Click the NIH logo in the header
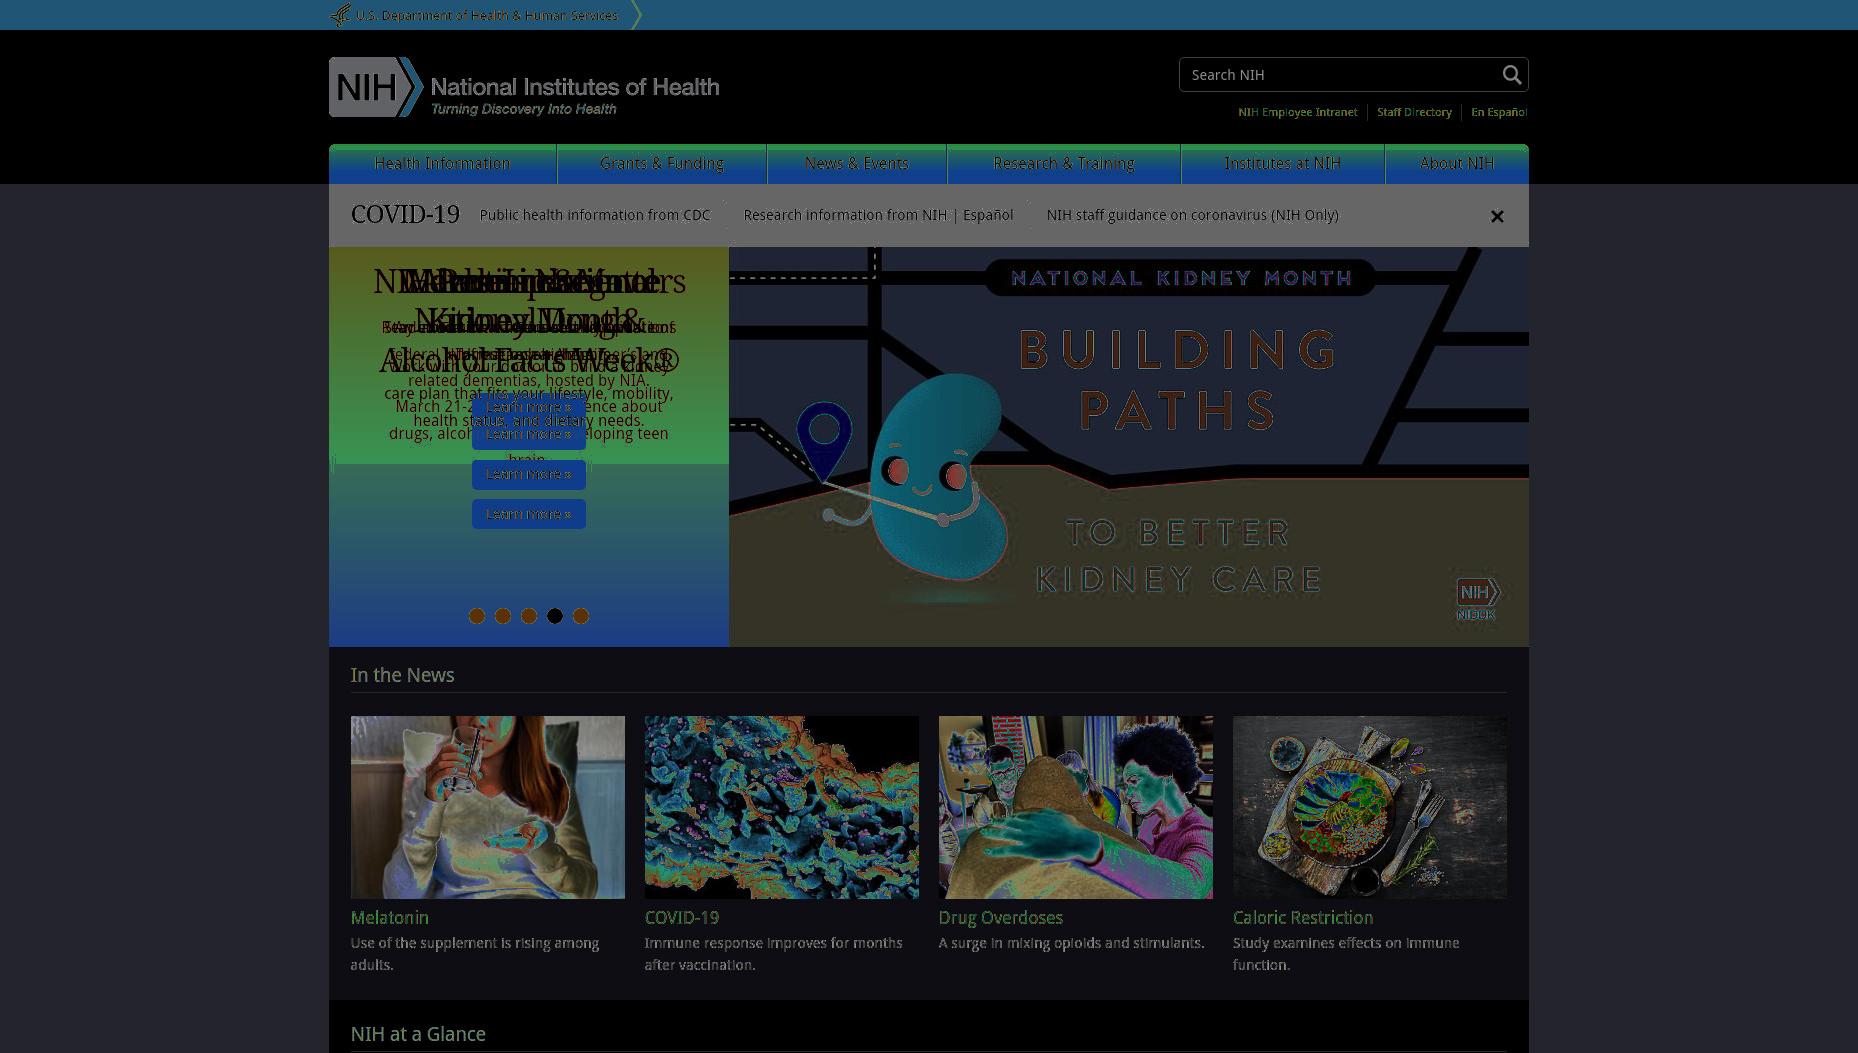The width and height of the screenshot is (1858, 1053). click(376, 87)
